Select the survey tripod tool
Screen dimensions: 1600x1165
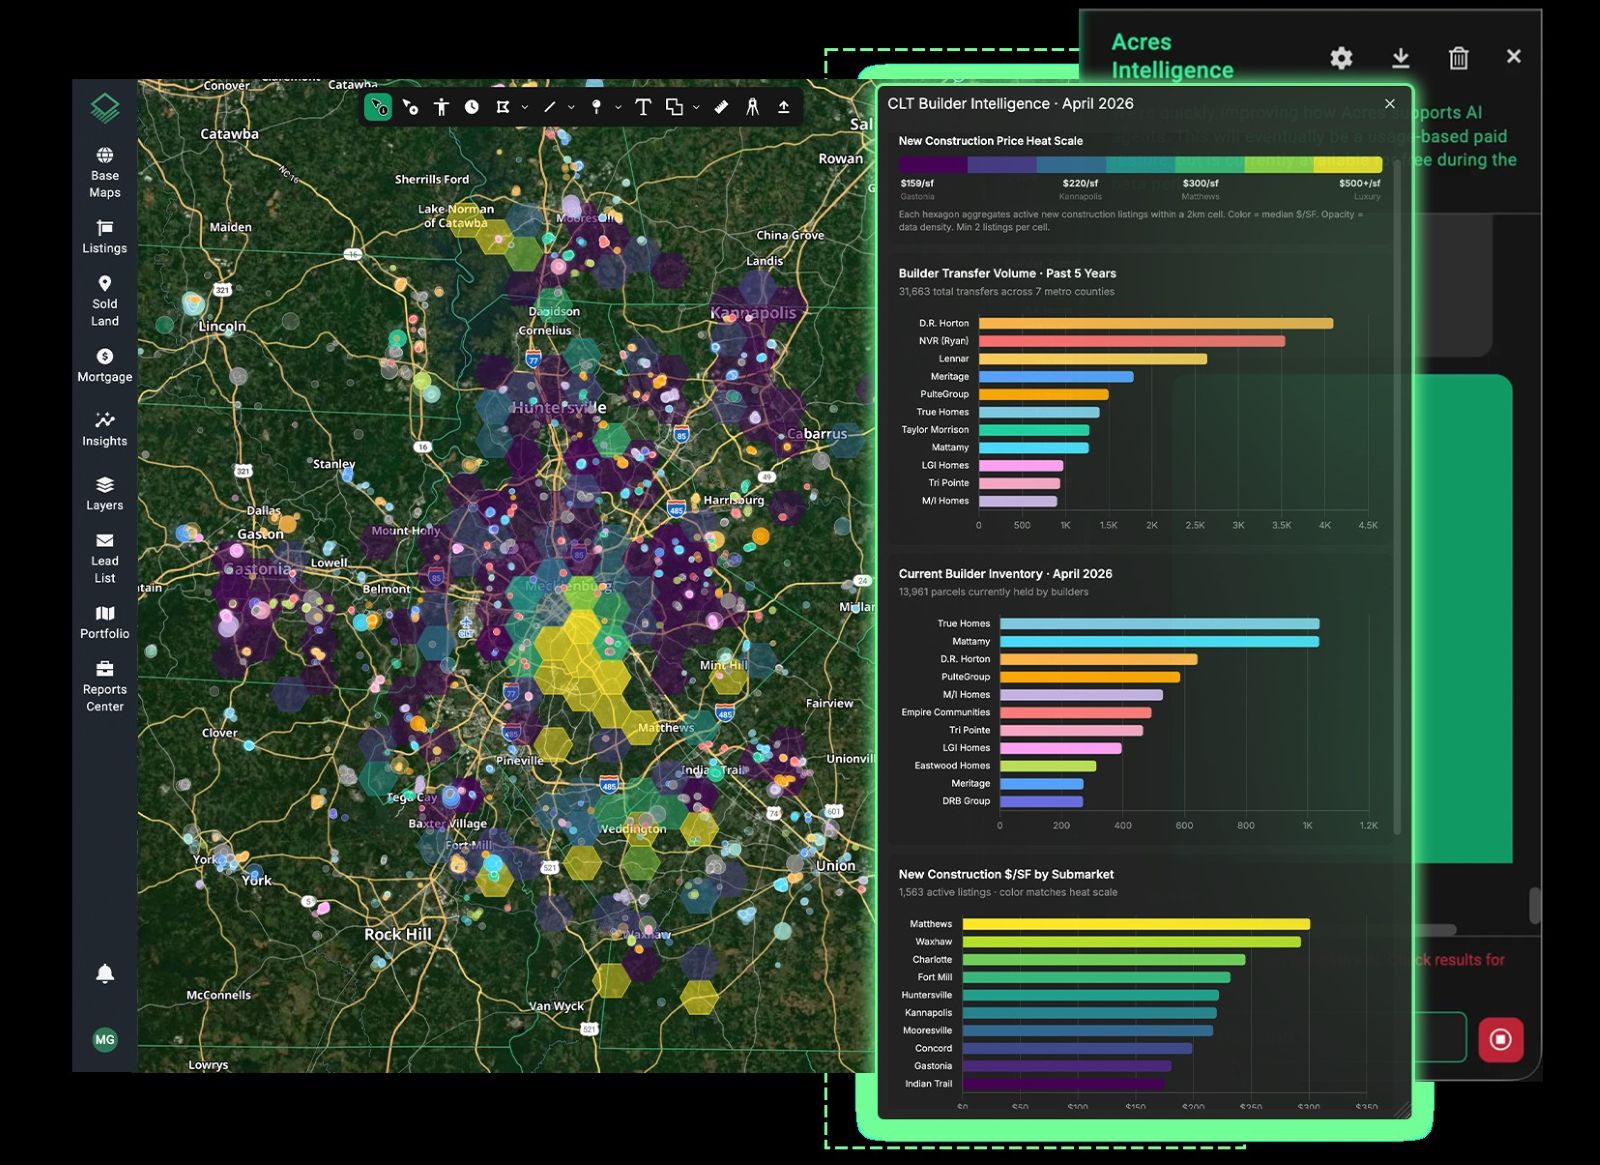point(752,107)
